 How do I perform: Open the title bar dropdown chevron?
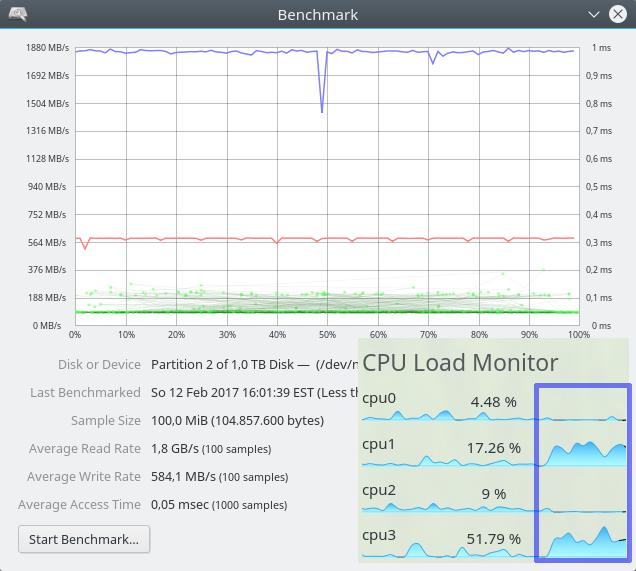coord(594,15)
